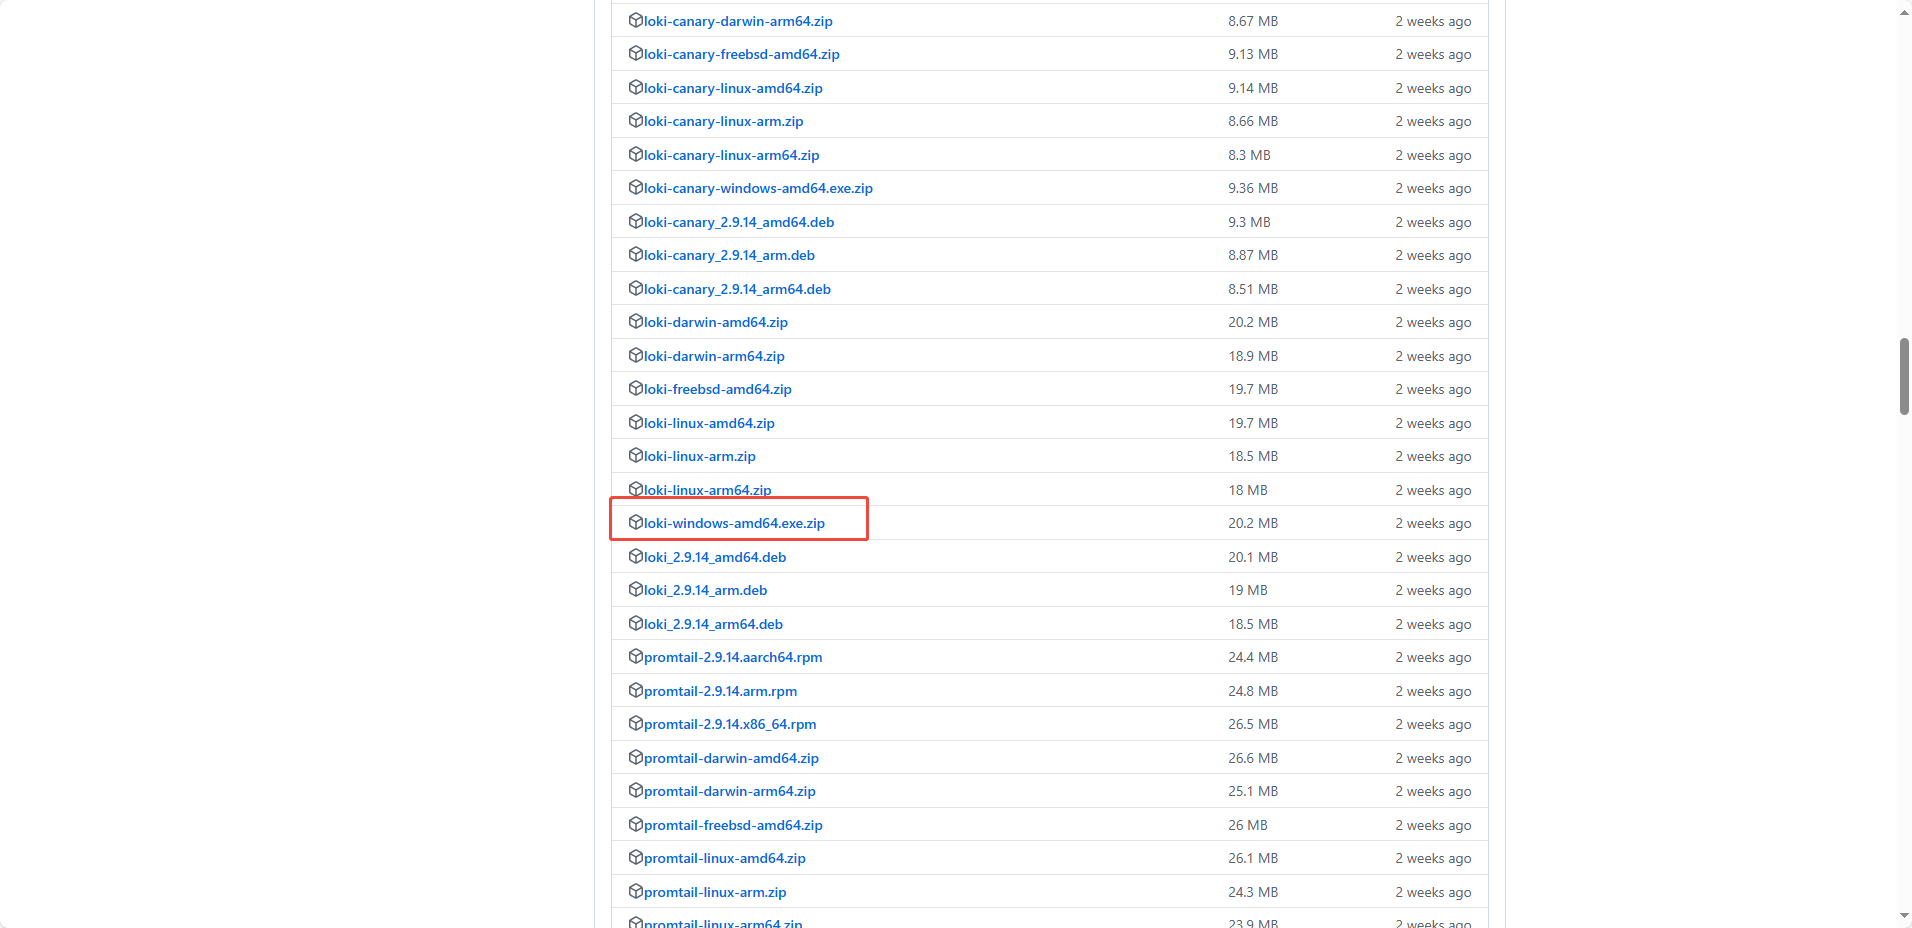Download promtail-2.9.14.x86_64.rpm
Image resolution: width=1912 pixels, height=928 pixels.
click(730, 725)
